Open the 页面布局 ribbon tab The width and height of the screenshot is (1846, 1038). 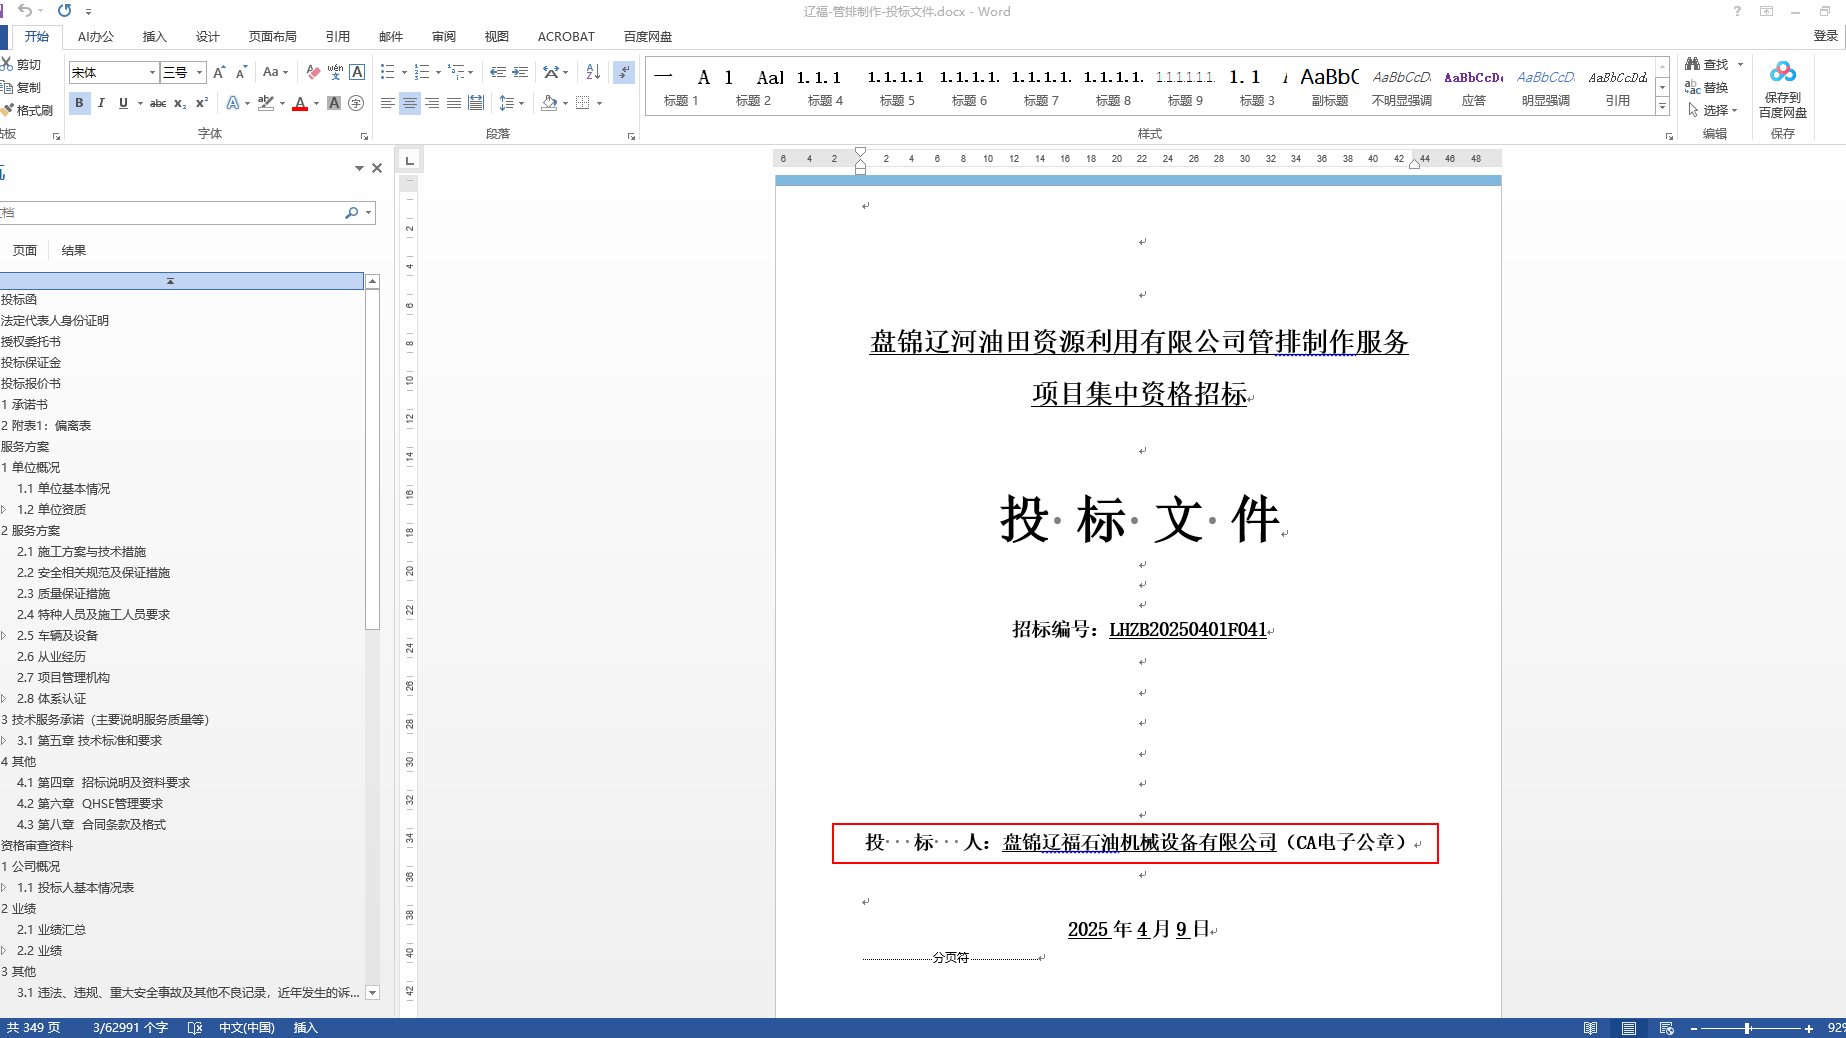272,37
